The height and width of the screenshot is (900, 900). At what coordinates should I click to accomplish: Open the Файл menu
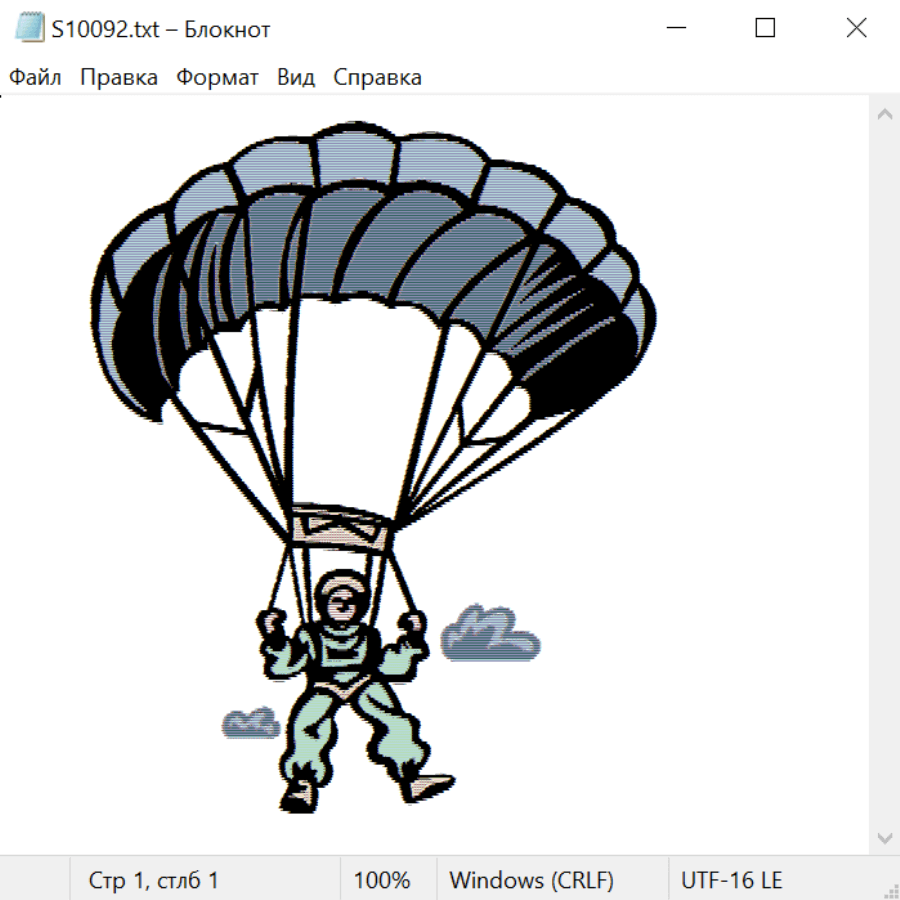click(x=36, y=78)
